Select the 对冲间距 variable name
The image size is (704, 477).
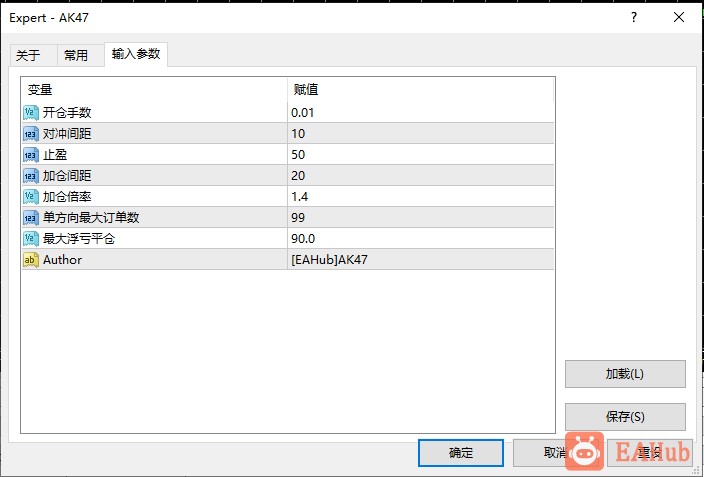coord(67,133)
